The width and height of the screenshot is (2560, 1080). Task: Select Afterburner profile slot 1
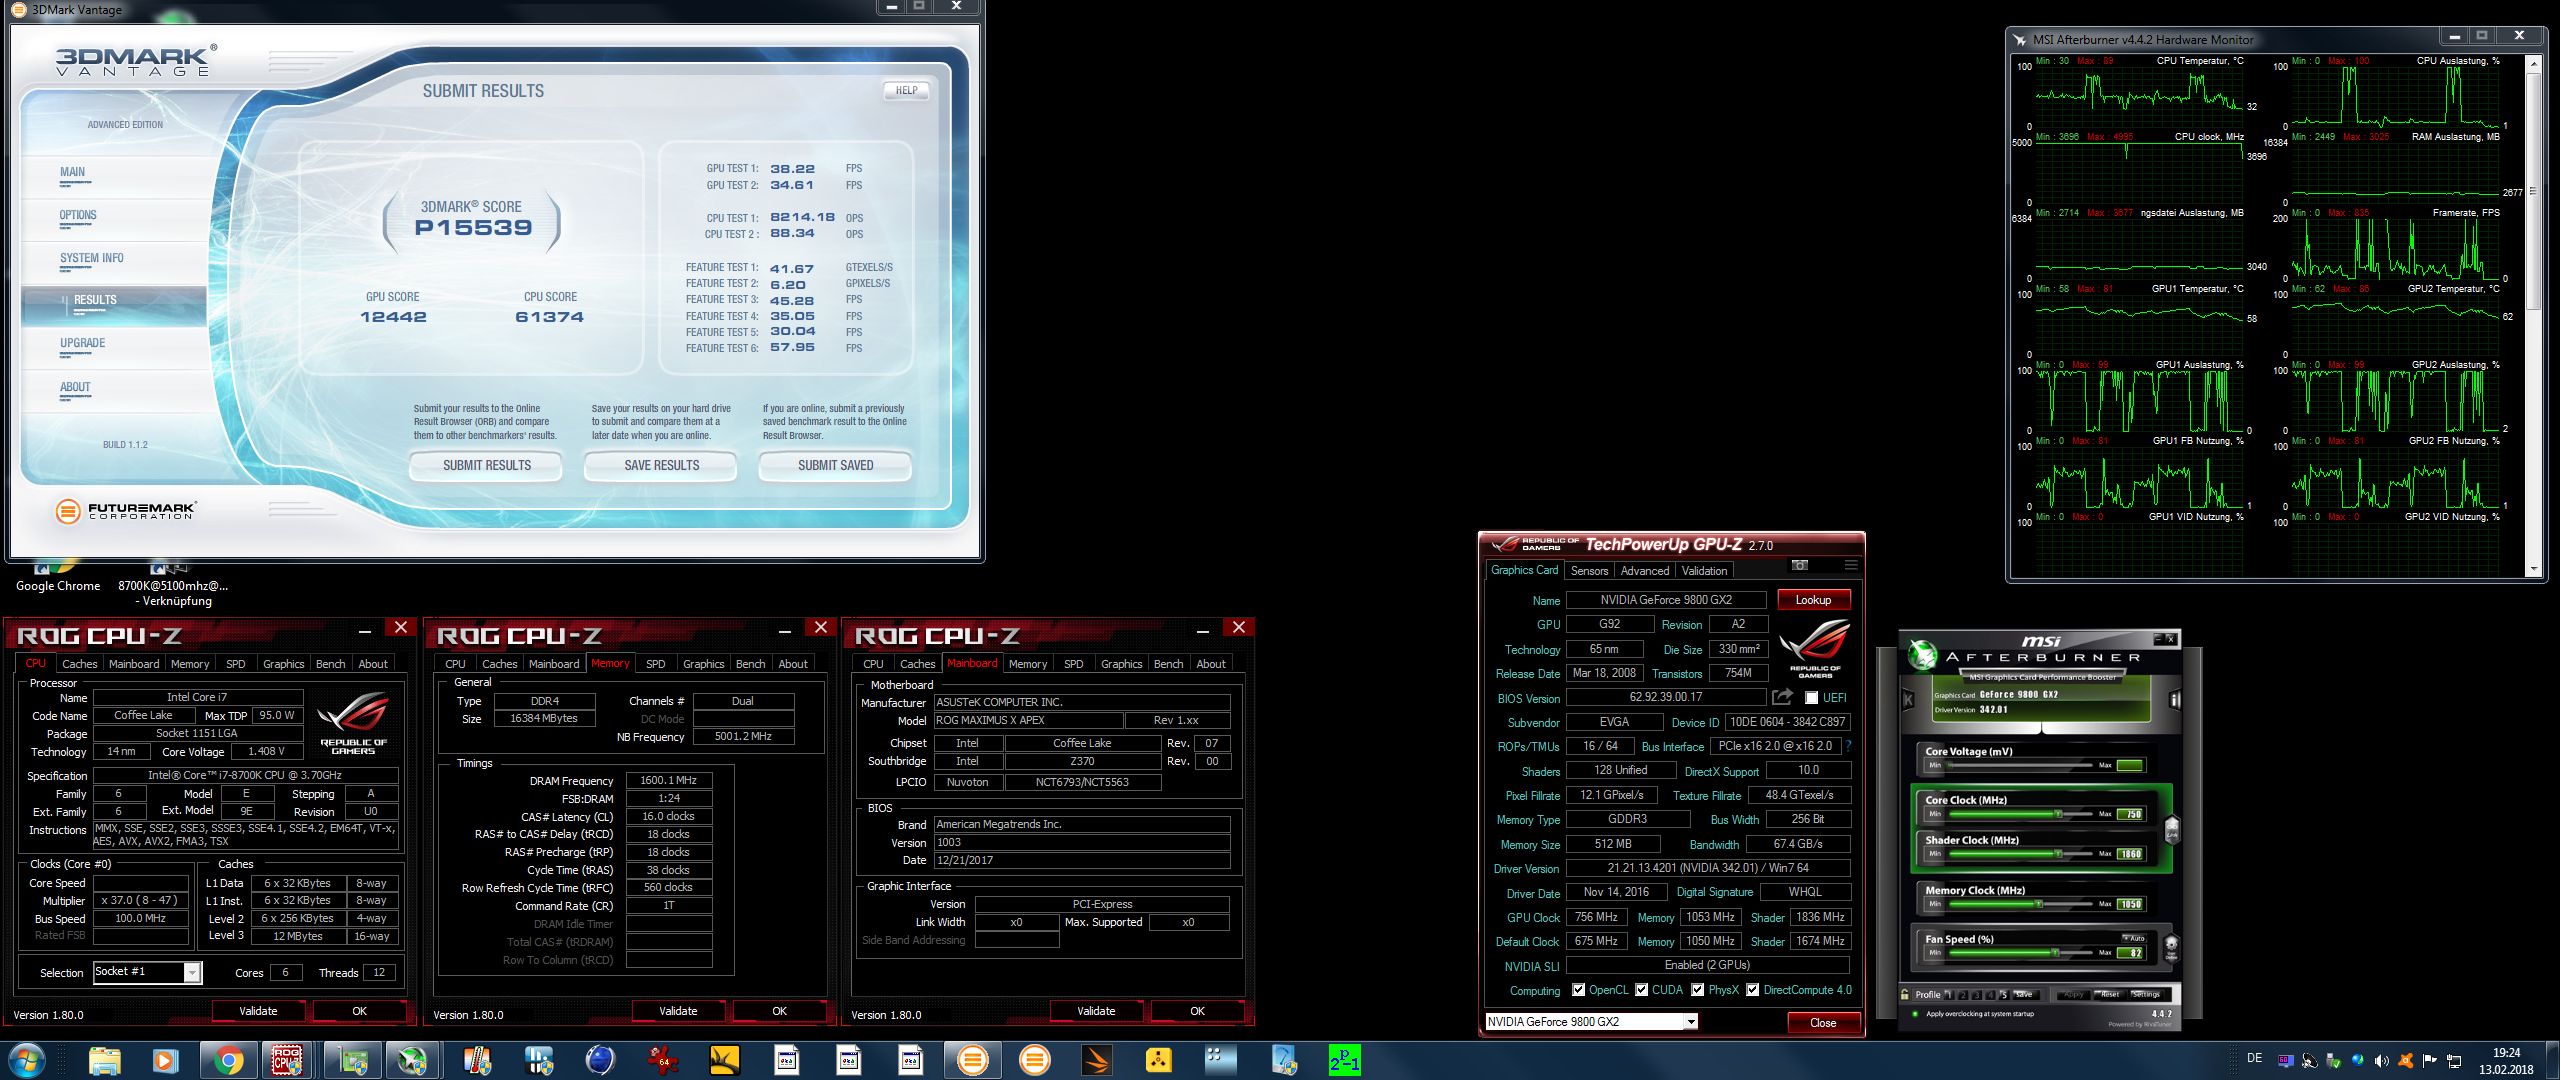coord(1949,995)
